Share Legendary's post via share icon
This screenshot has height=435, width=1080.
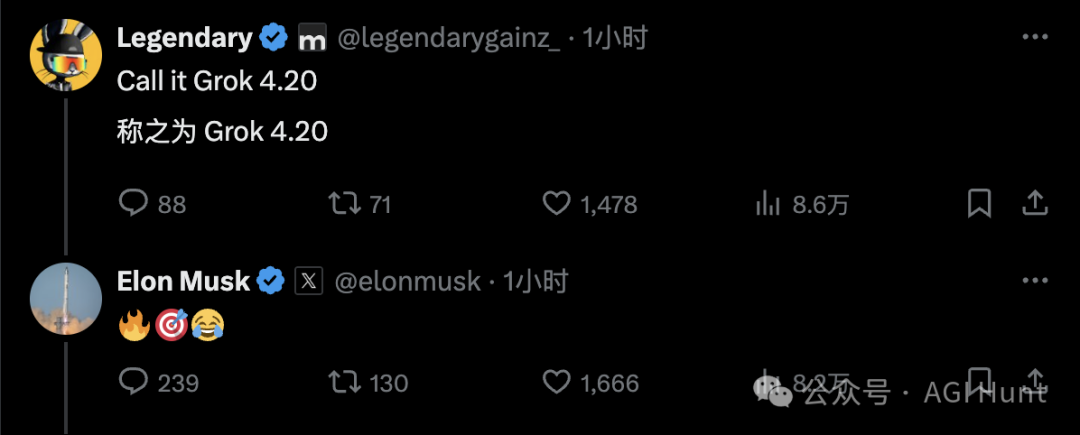tap(1034, 204)
